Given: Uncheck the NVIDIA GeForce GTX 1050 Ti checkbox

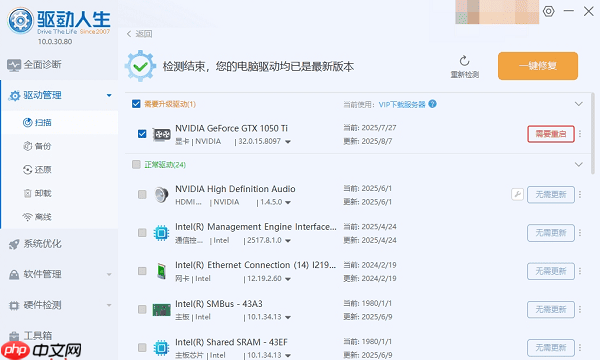Looking at the screenshot, I should [142, 134].
